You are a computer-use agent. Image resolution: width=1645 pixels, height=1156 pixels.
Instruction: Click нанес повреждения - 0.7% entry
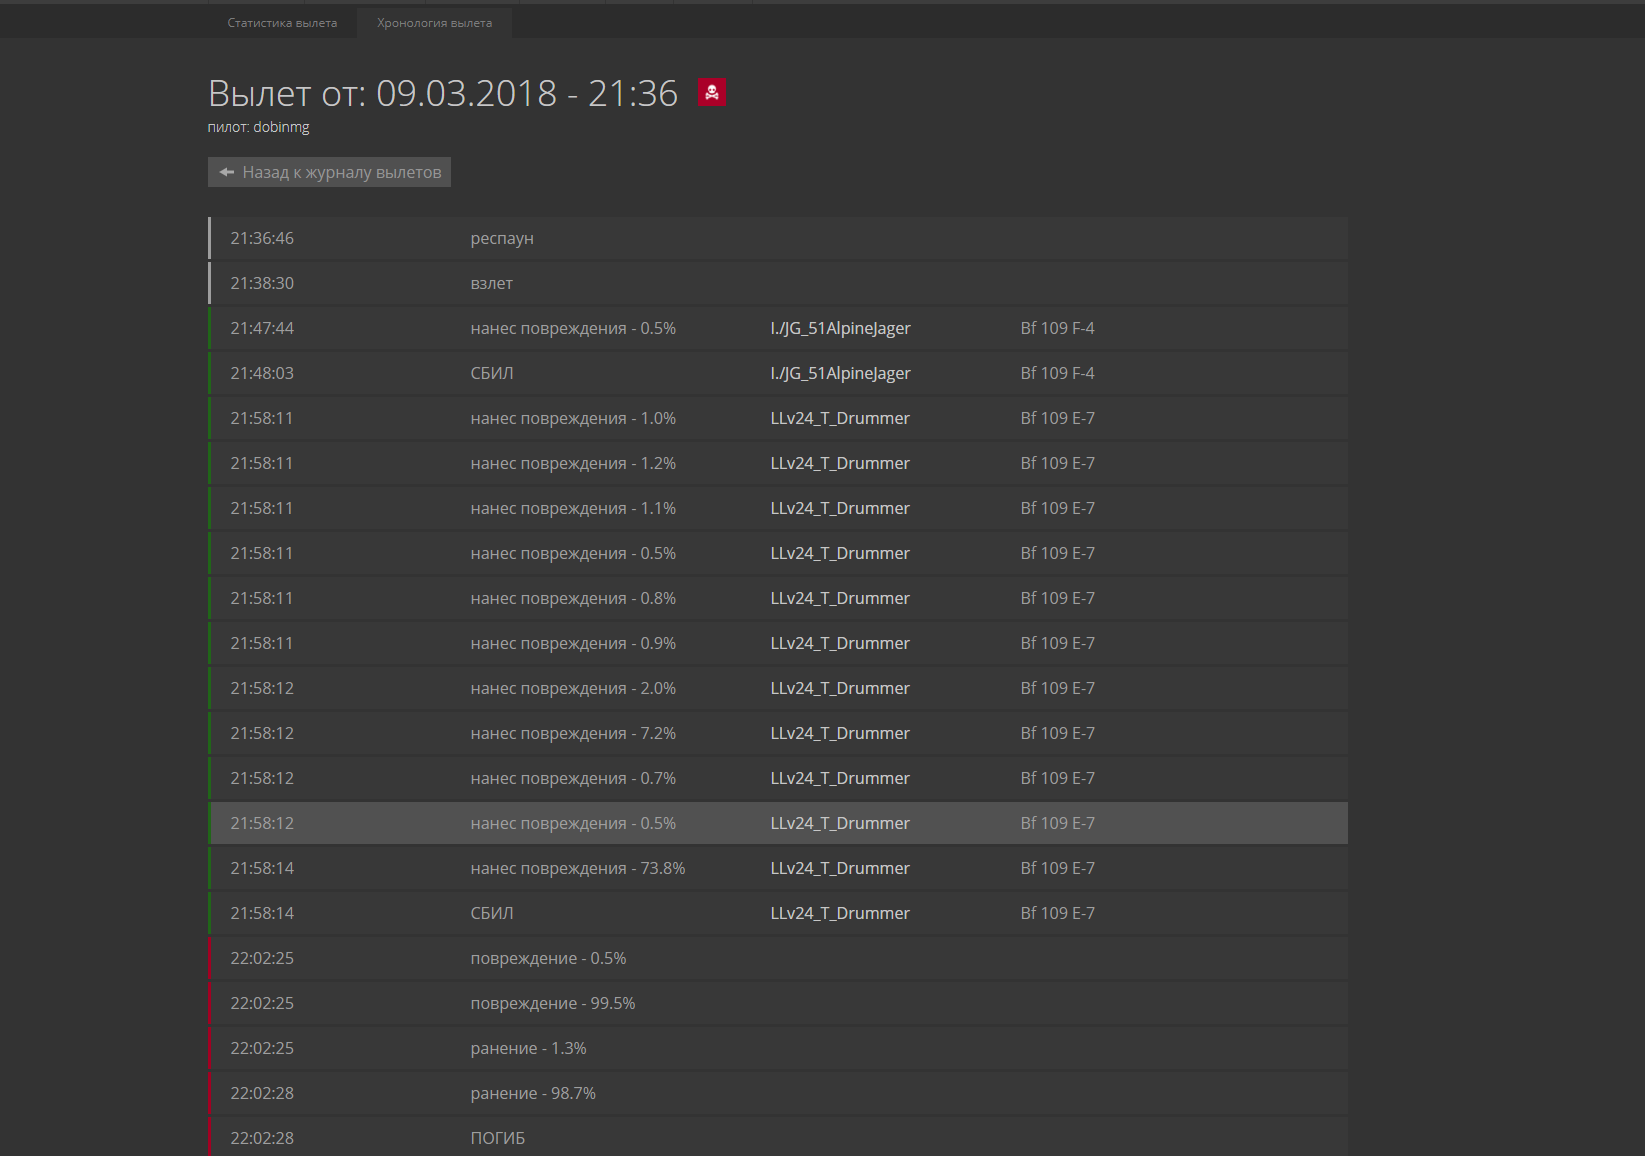point(573,778)
